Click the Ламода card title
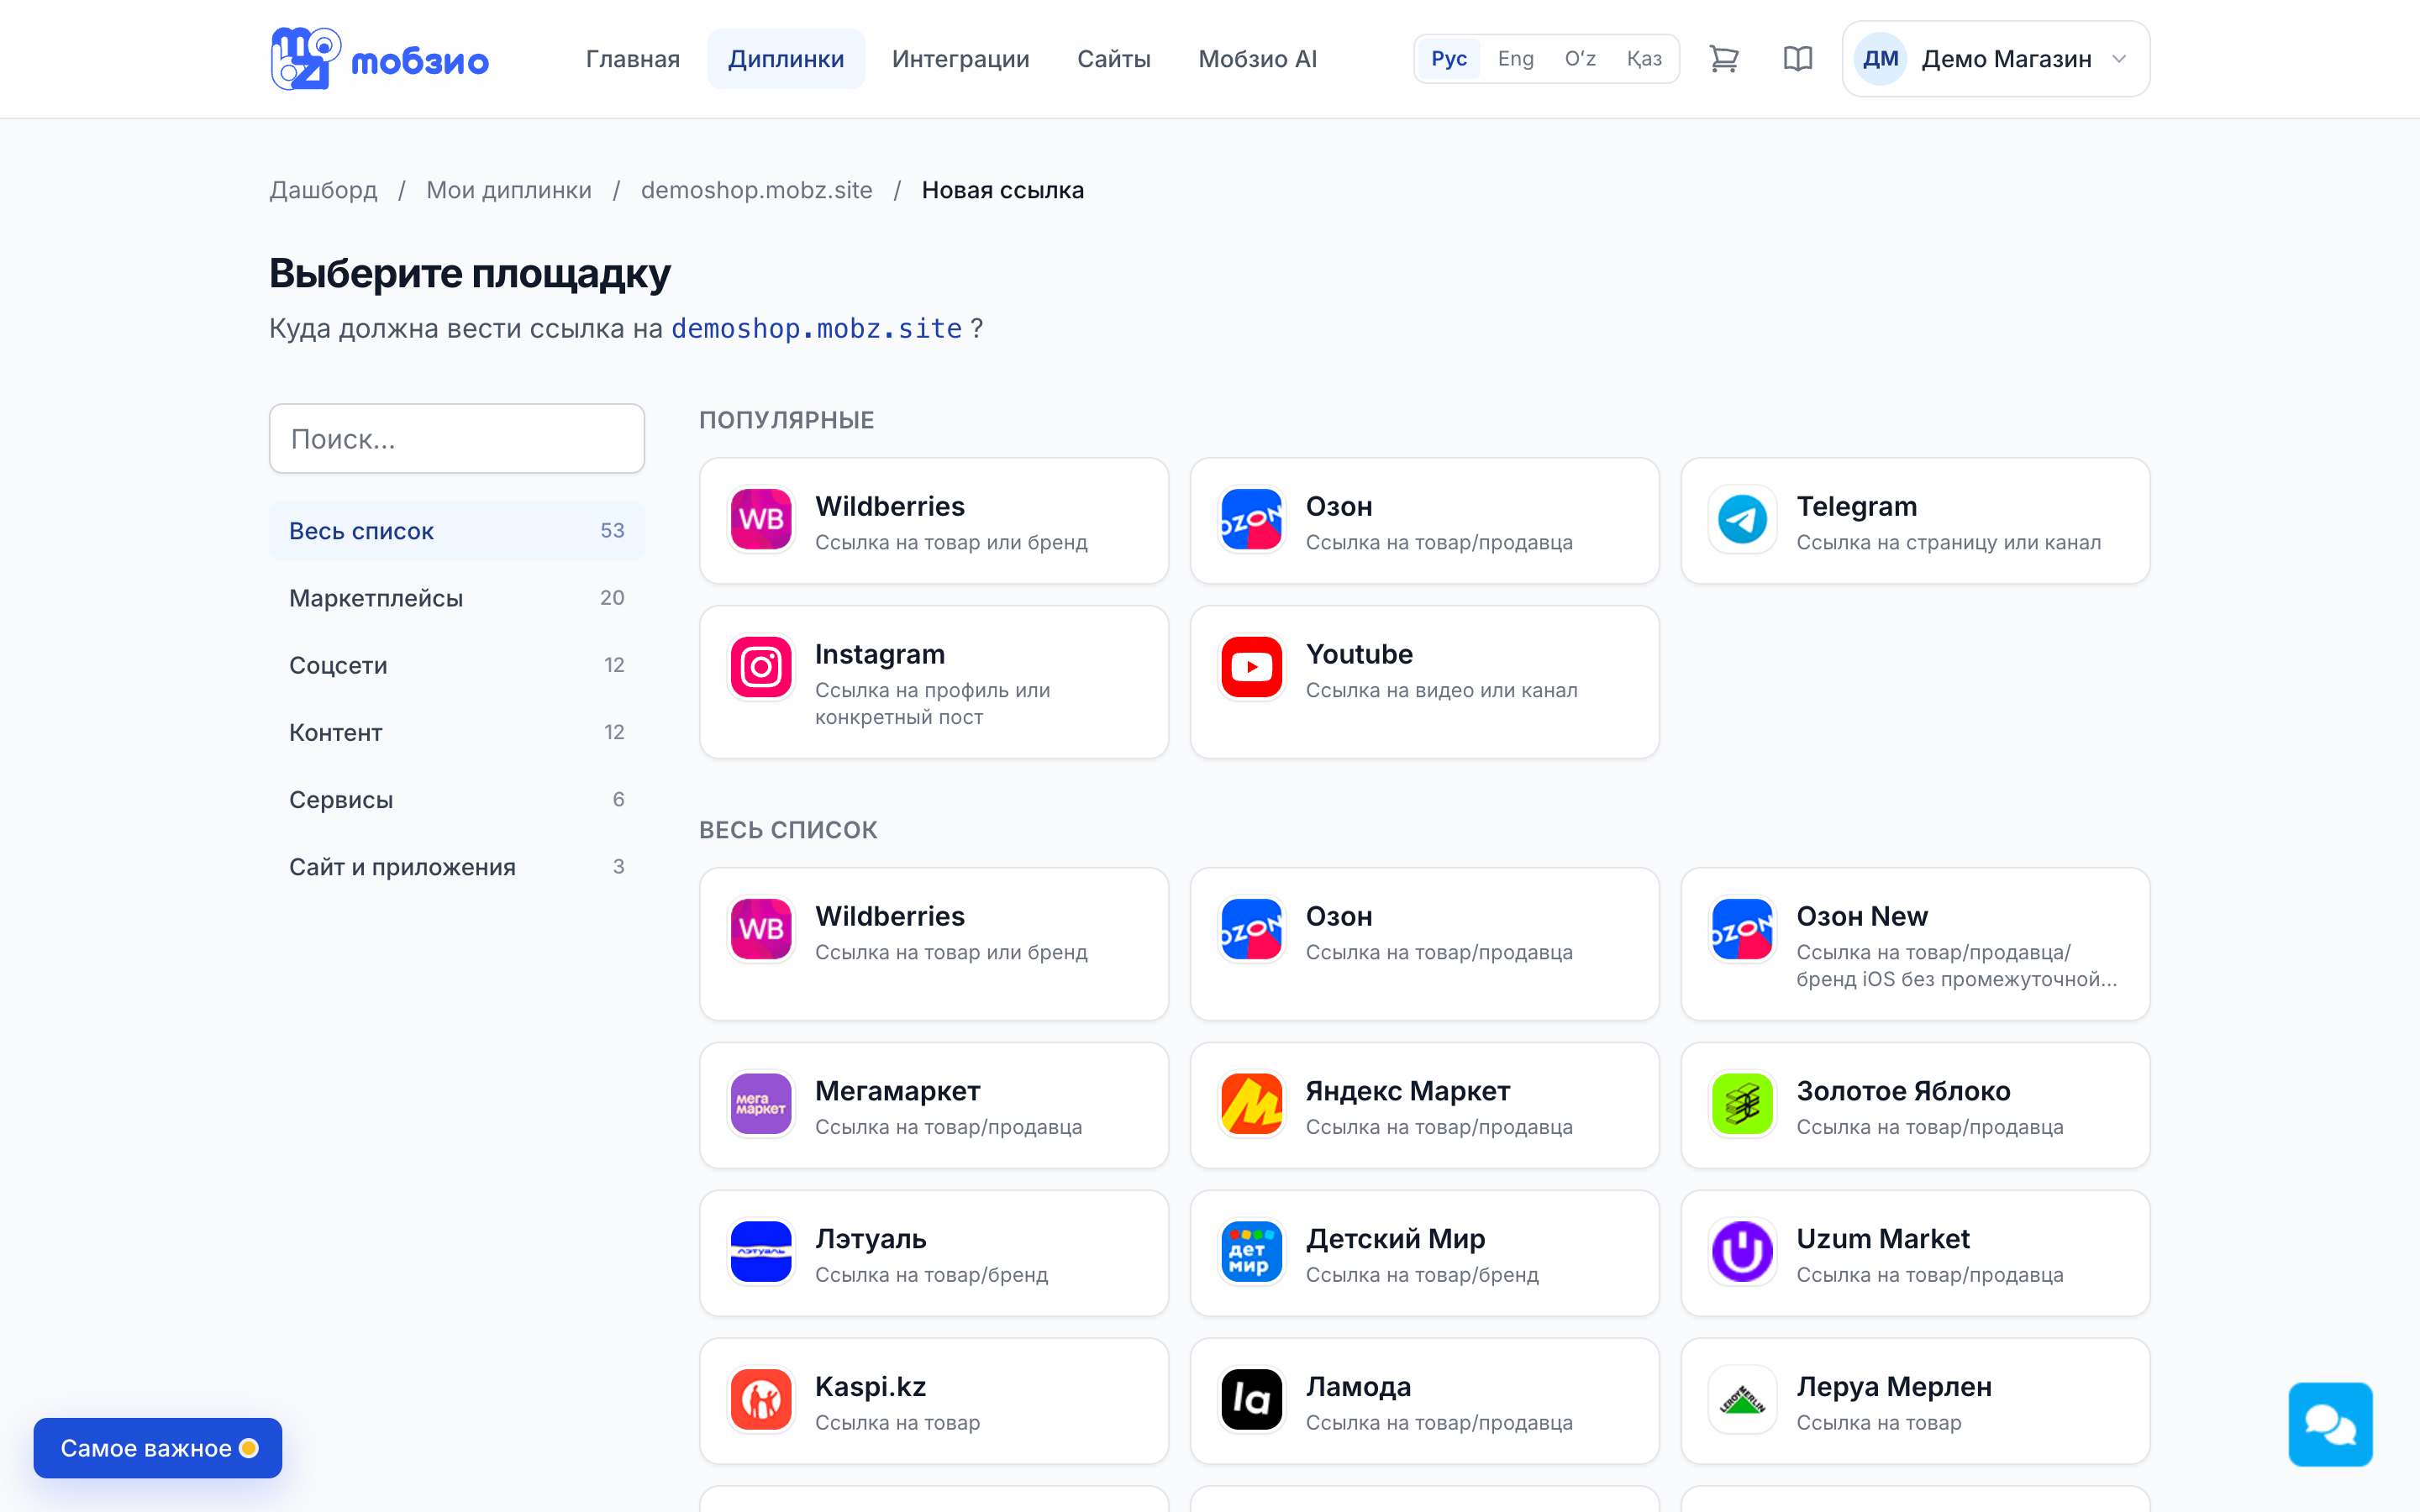Screen dimensions: 2420x1512 coord(1358,1387)
